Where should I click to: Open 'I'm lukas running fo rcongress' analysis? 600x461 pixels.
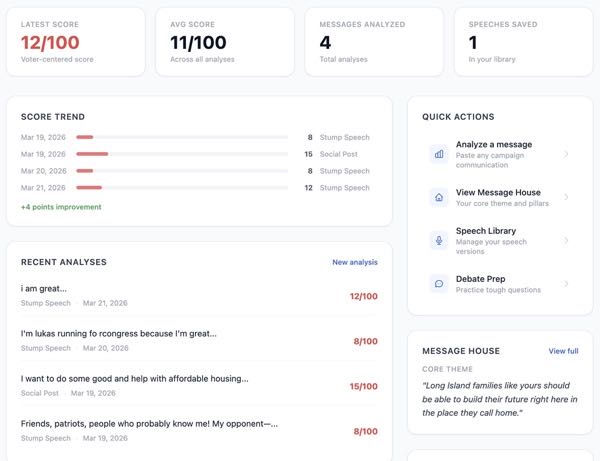[x=199, y=340]
